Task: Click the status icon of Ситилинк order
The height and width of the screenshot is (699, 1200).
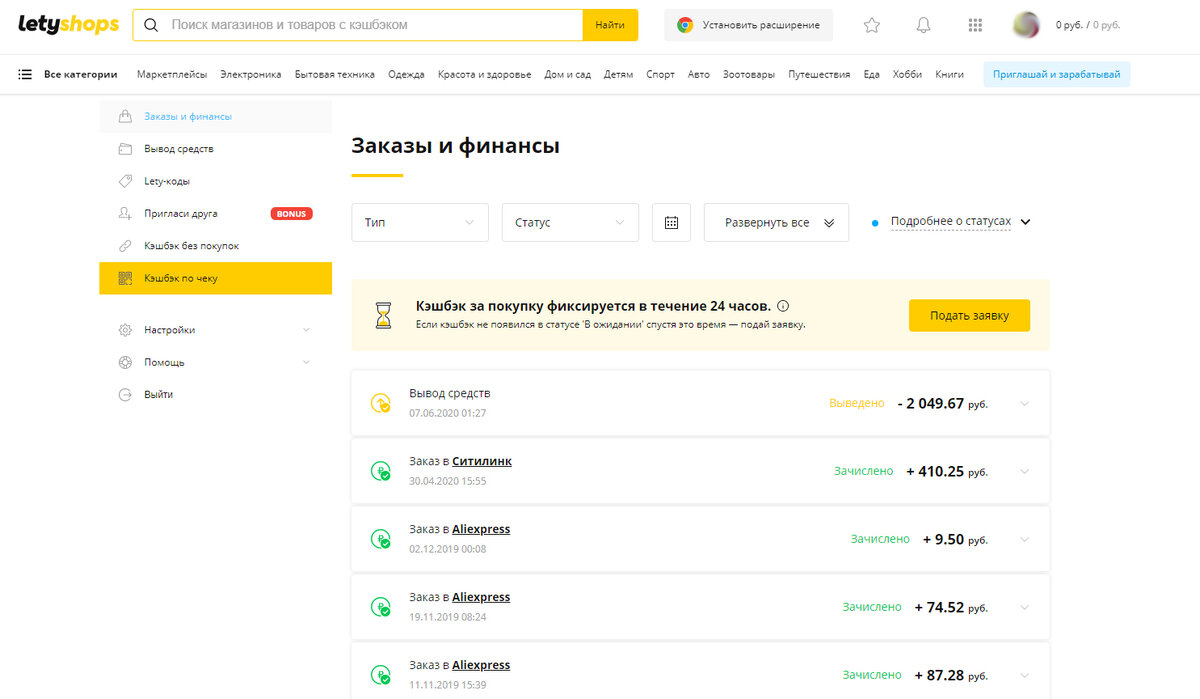Action: coord(381,471)
